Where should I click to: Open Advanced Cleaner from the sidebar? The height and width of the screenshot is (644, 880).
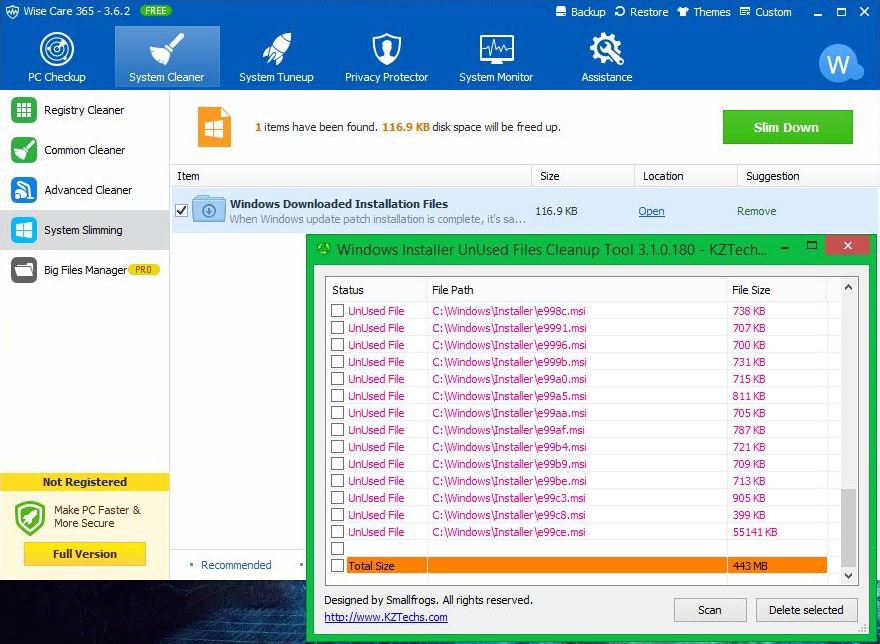coord(84,190)
